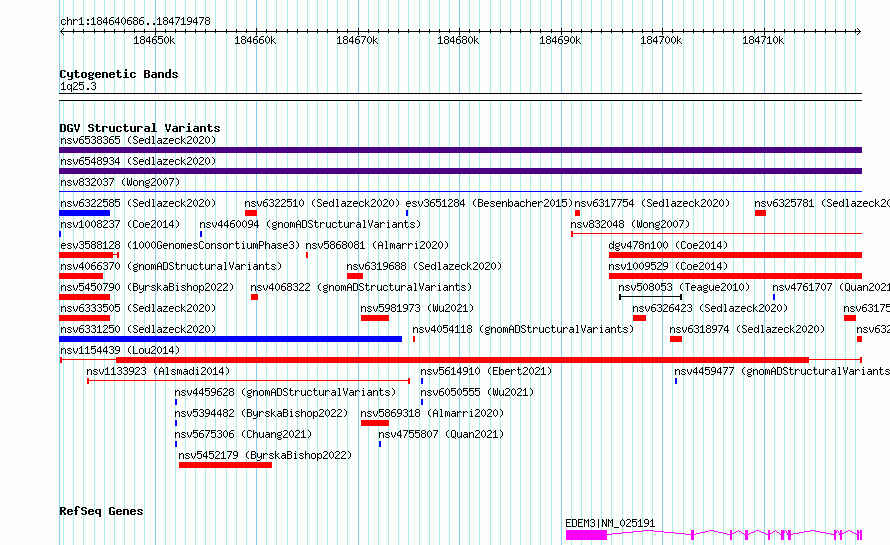Click the EDEM3|NM_025191 gene label
This screenshot has width=890, height=545.
610,523
